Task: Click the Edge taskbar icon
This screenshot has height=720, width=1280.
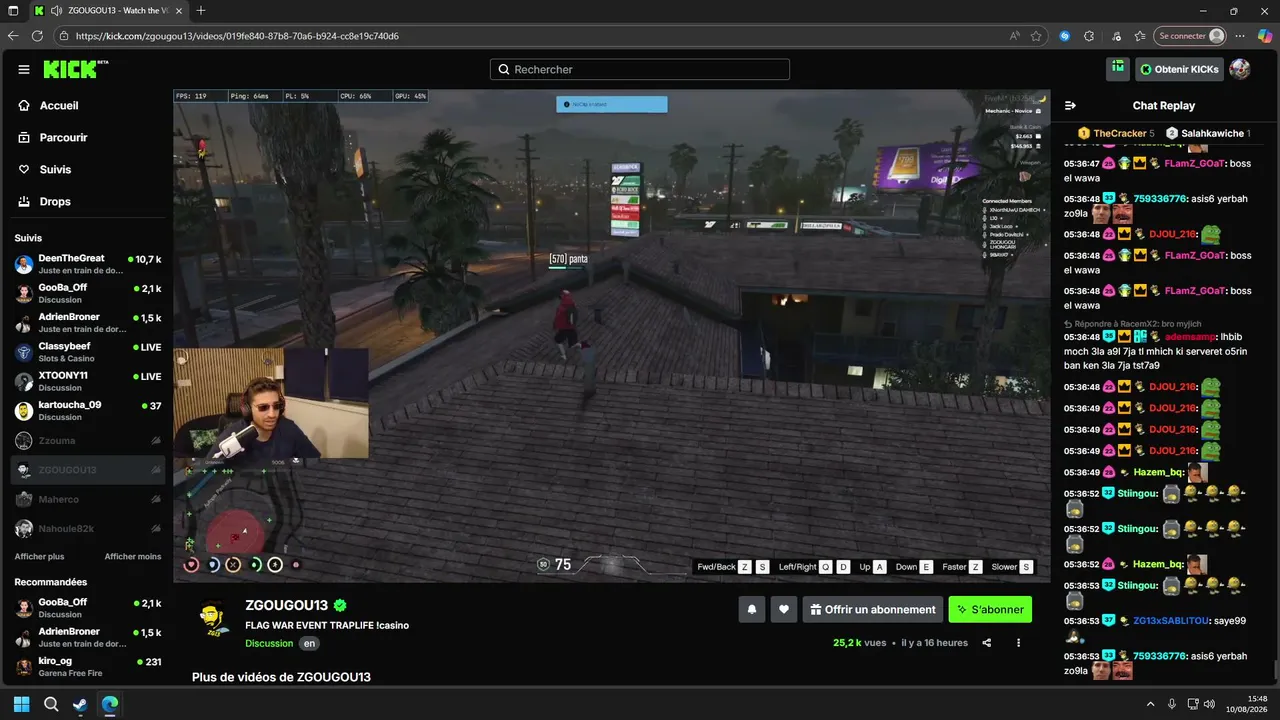Action: click(x=110, y=704)
